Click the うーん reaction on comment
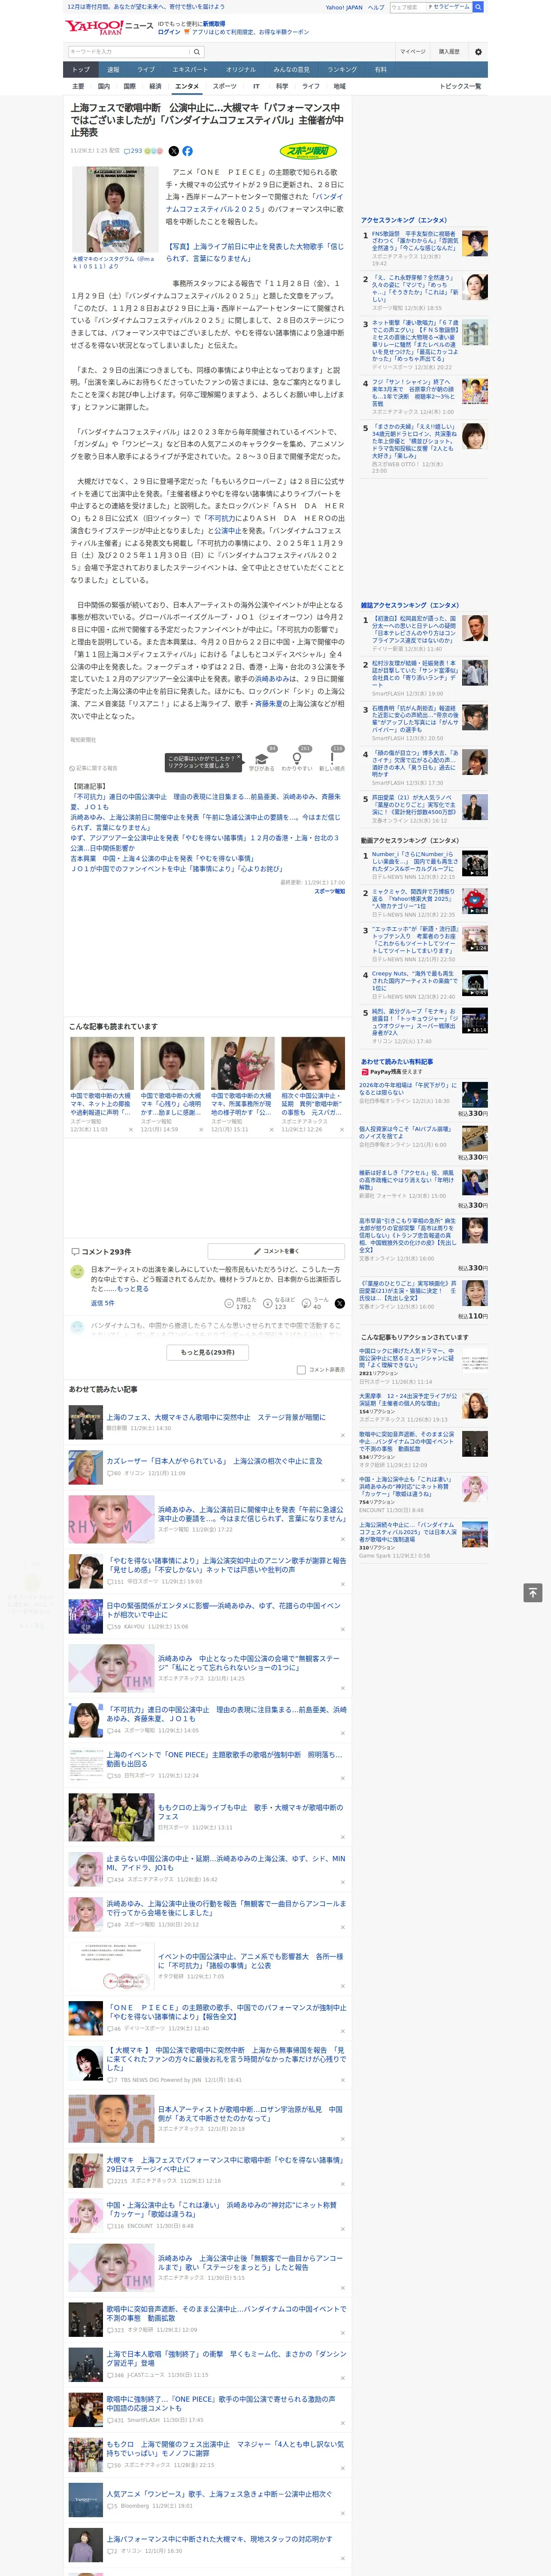The image size is (551, 2576). pos(316,1303)
